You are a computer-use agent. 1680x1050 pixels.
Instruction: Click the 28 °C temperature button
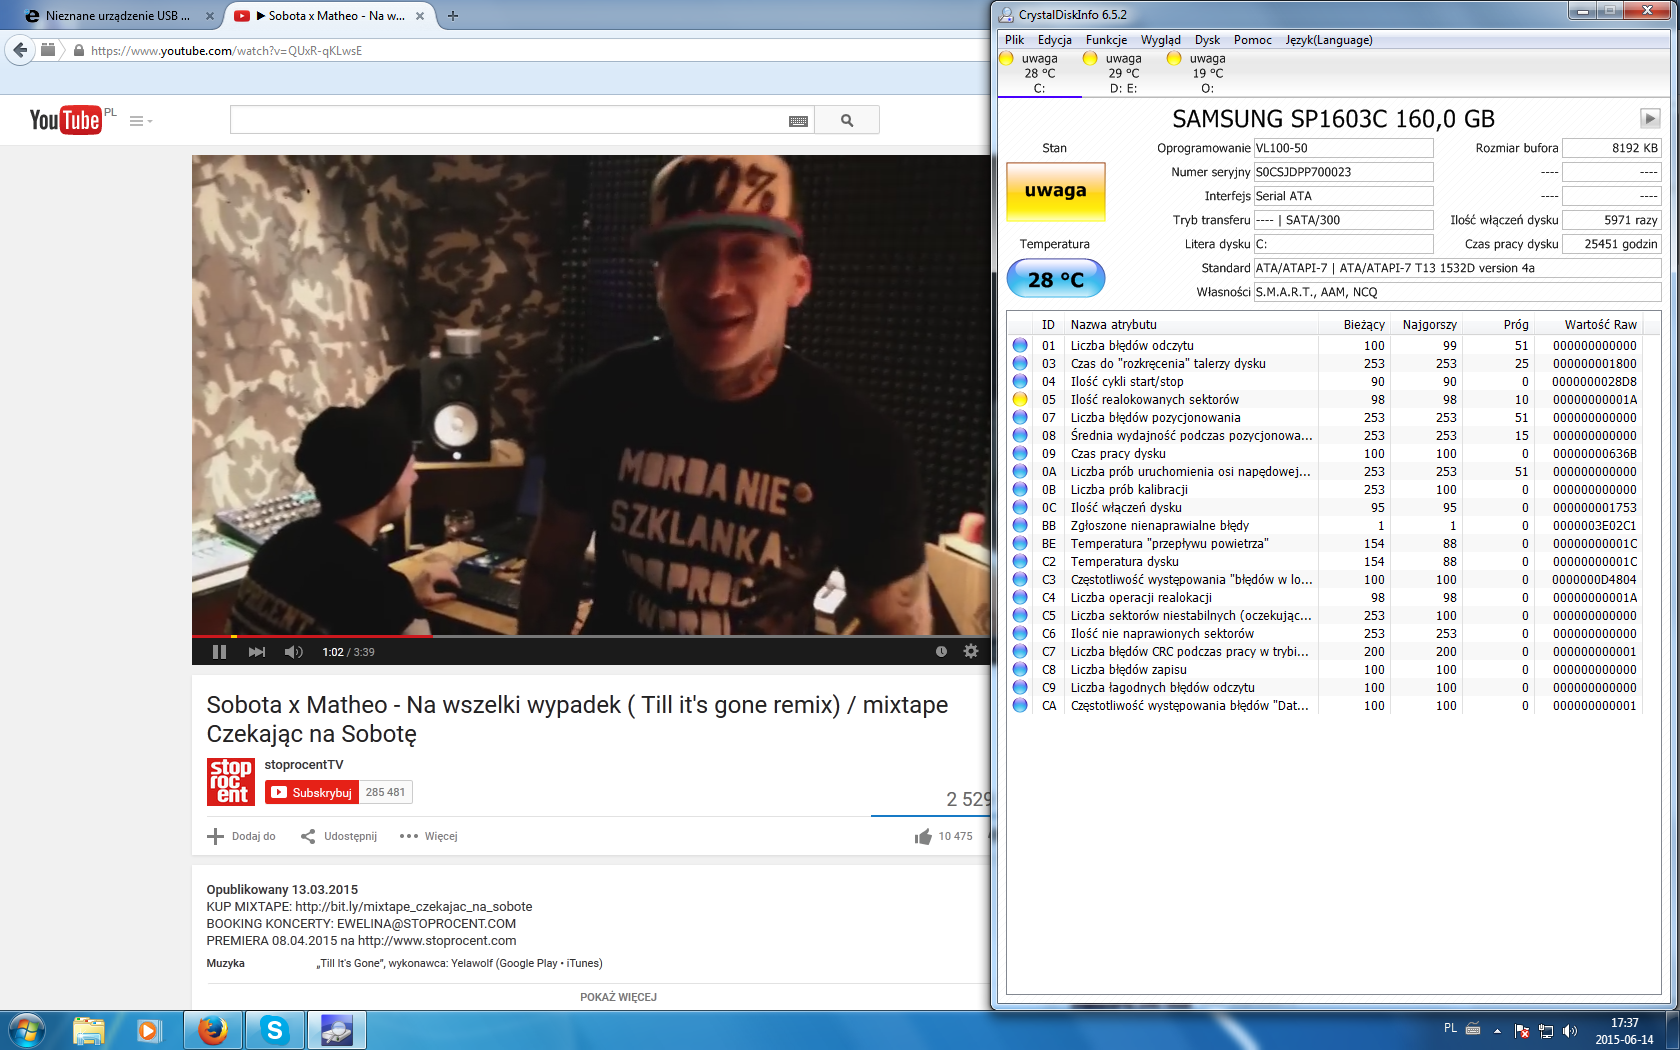[x=1056, y=279]
